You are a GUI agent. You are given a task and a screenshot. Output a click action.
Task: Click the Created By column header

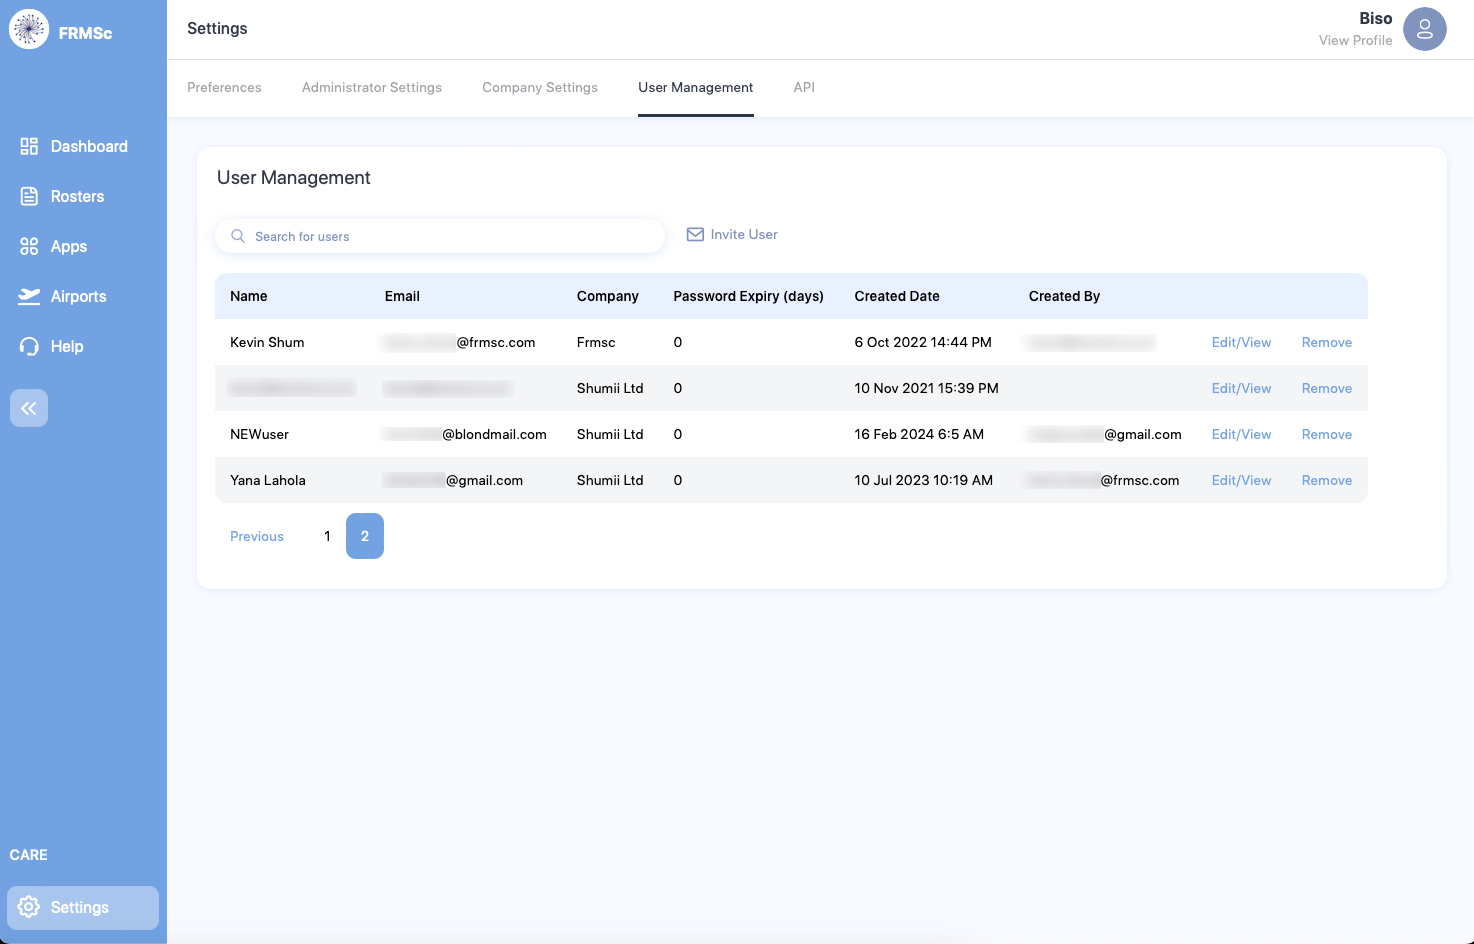click(1064, 296)
